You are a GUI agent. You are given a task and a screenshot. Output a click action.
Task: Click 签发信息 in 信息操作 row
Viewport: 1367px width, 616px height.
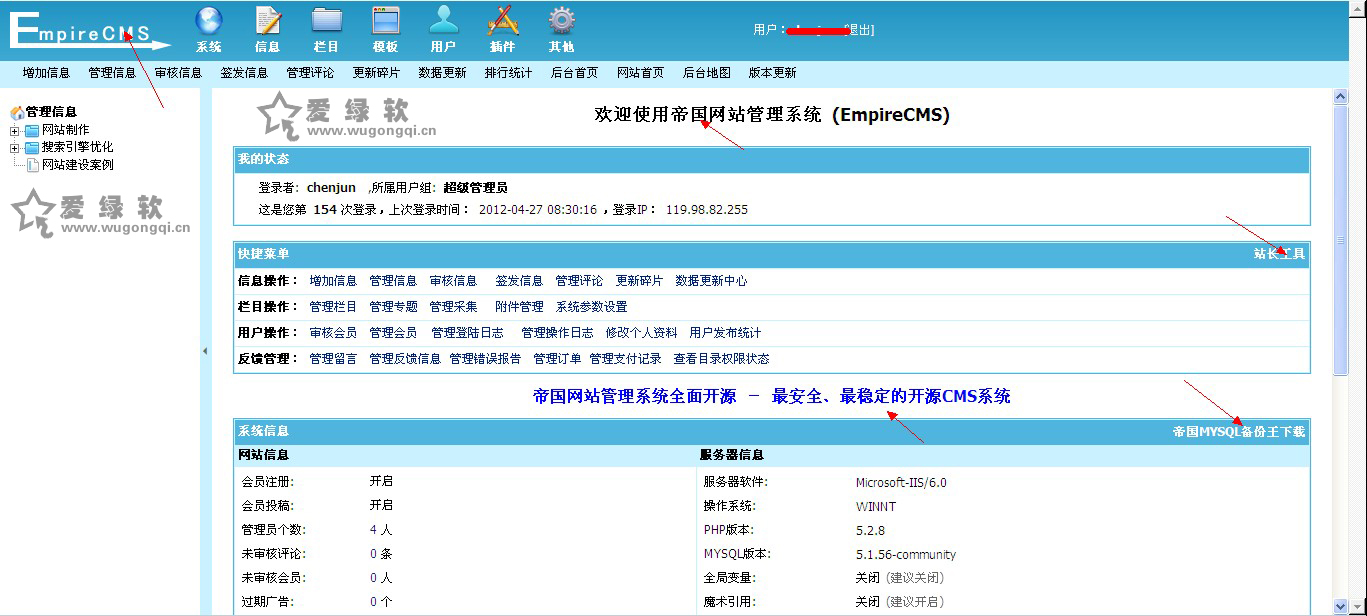(x=519, y=281)
